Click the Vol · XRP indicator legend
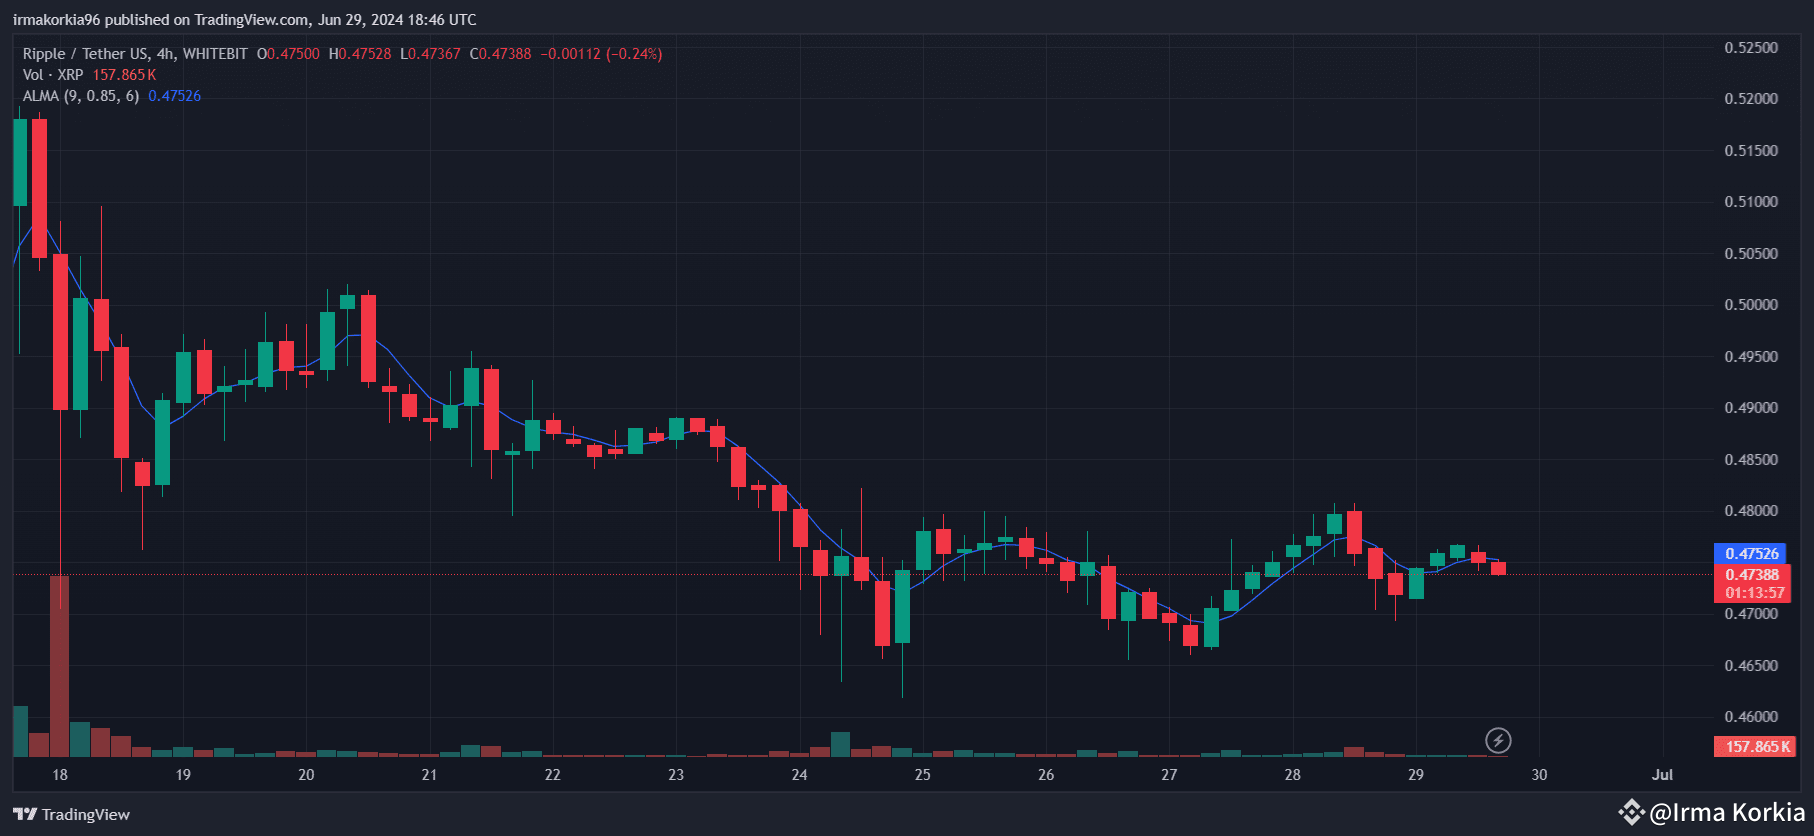 coord(53,75)
